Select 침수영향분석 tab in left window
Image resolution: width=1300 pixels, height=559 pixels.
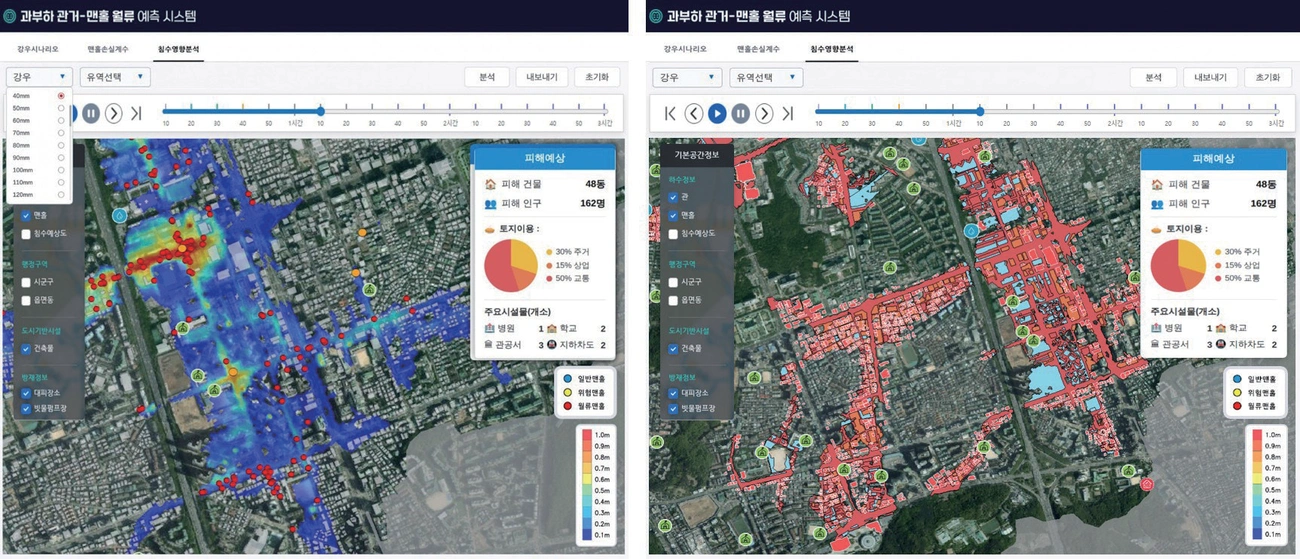(x=178, y=48)
